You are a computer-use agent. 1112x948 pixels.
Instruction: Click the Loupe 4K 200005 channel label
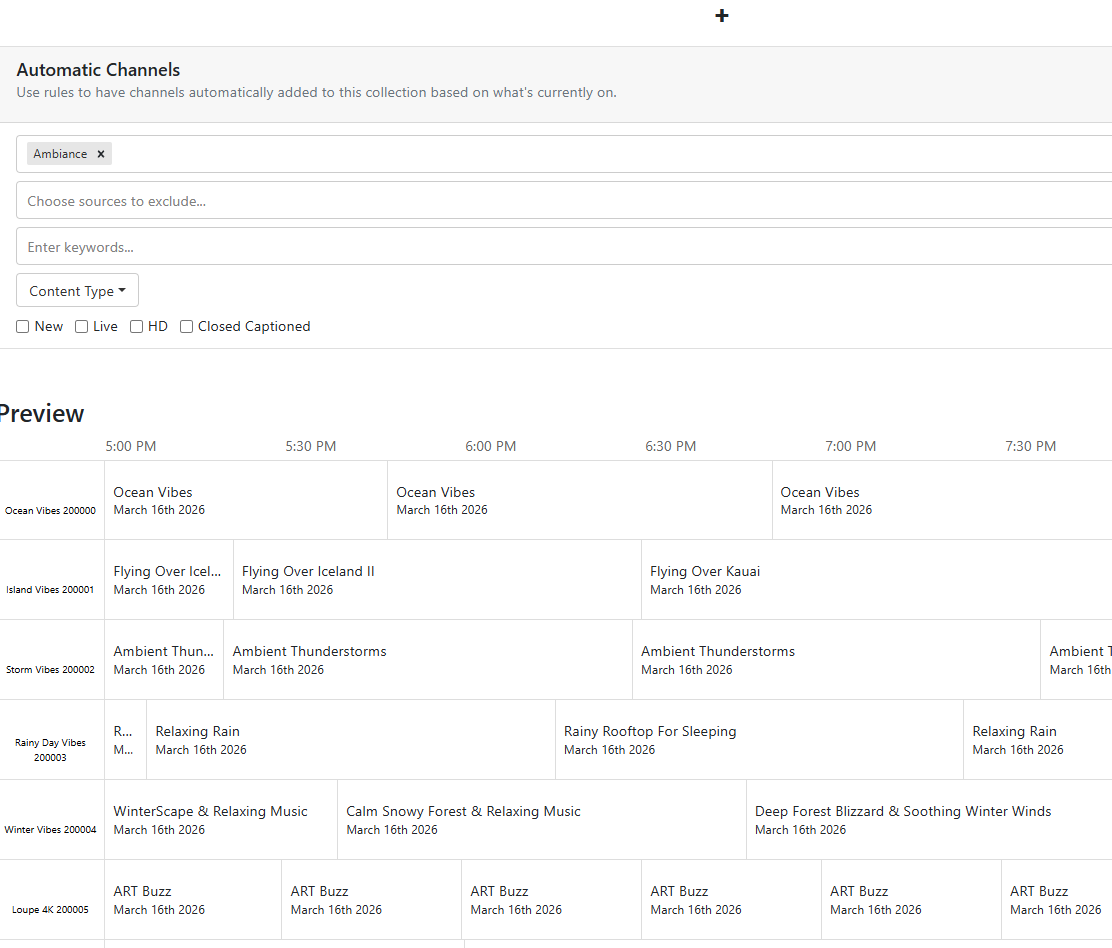coord(51,910)
